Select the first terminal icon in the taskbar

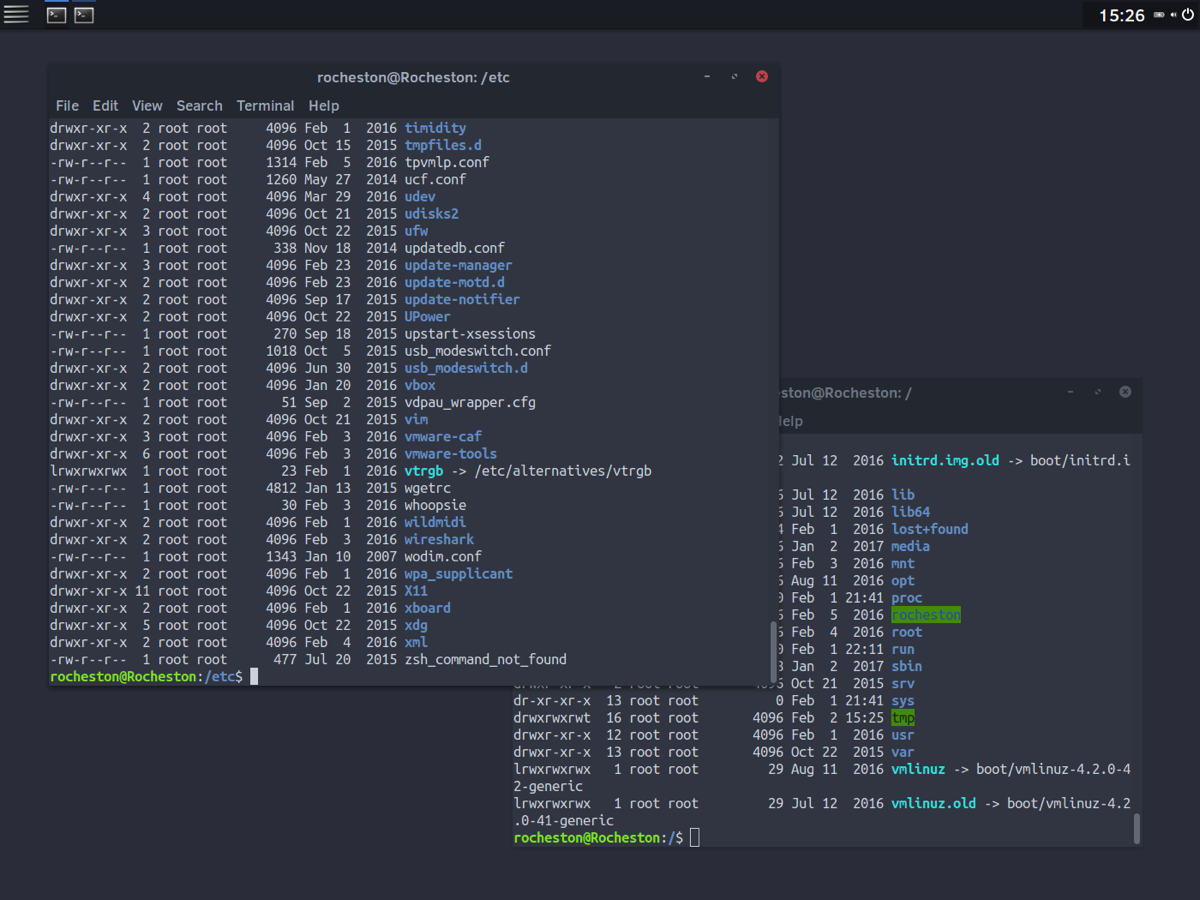tap(57, 15)
